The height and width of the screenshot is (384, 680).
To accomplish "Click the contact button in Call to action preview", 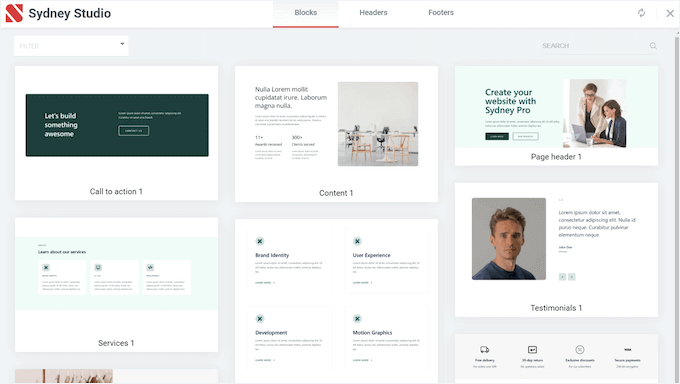I will (134, 131).
